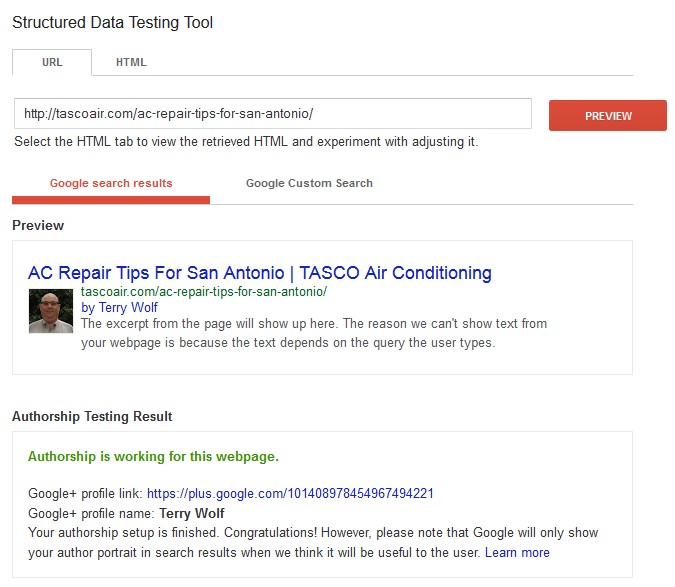Click the tascoair.com URL input field
This screenshot has width=675, height=587.
click(273, 114)
